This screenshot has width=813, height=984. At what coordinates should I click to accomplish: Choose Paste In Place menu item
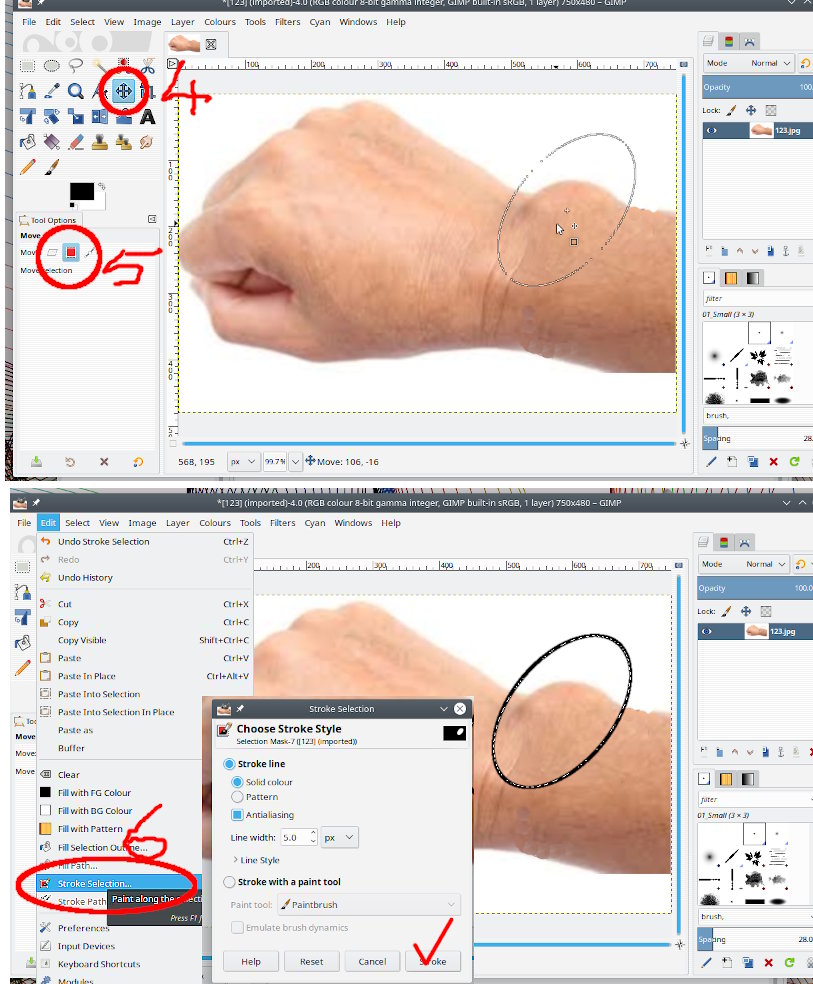pyautogui.click(x=145, y=676)
